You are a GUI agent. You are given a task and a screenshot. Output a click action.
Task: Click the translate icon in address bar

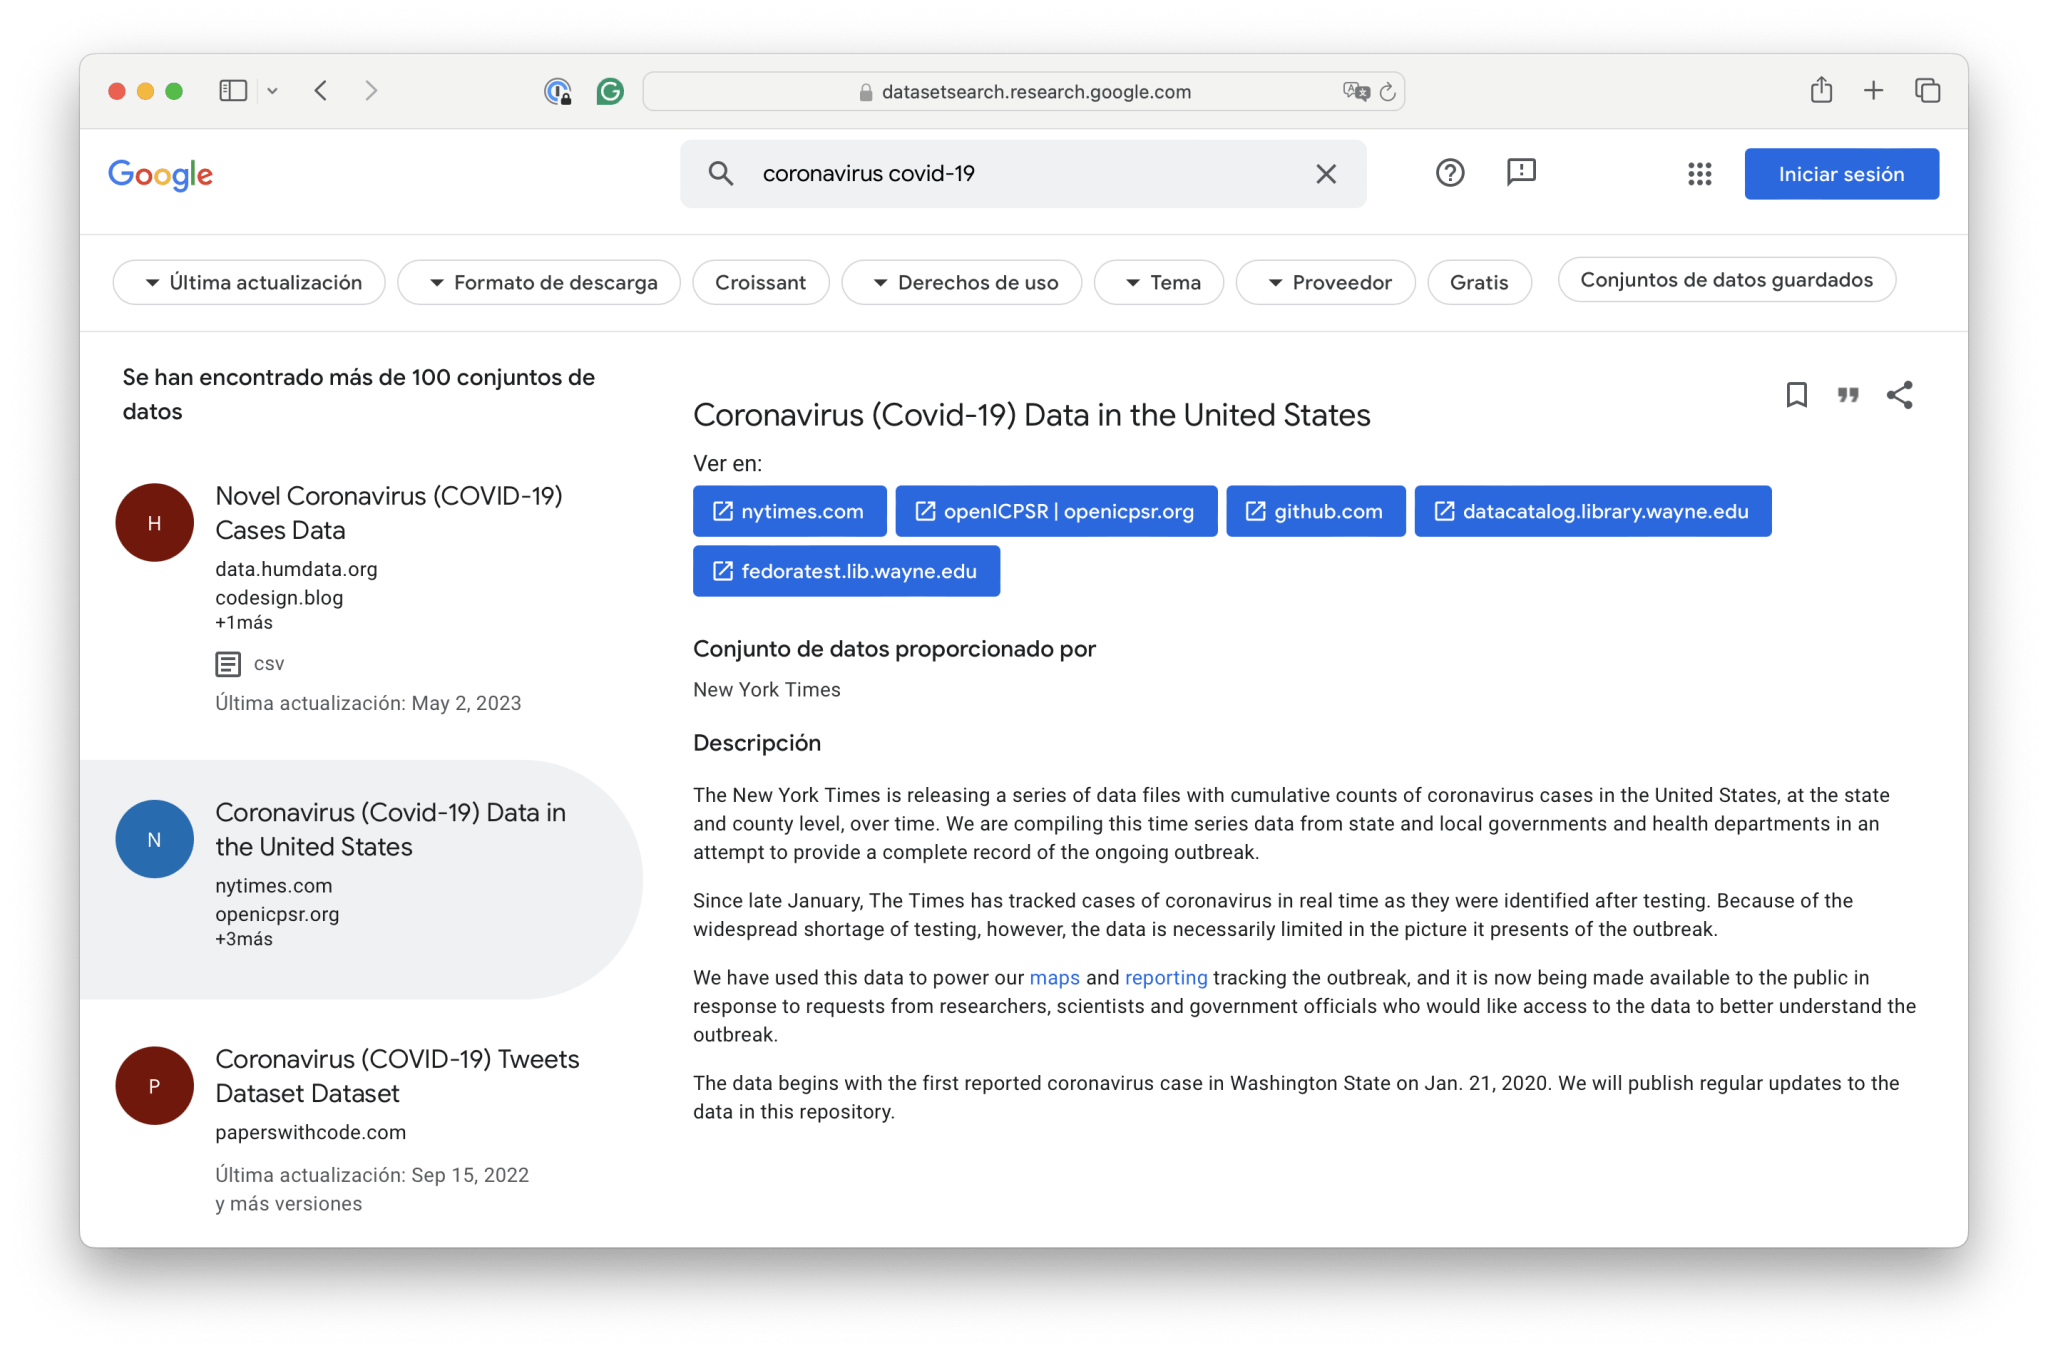(x=1356, y=92)
